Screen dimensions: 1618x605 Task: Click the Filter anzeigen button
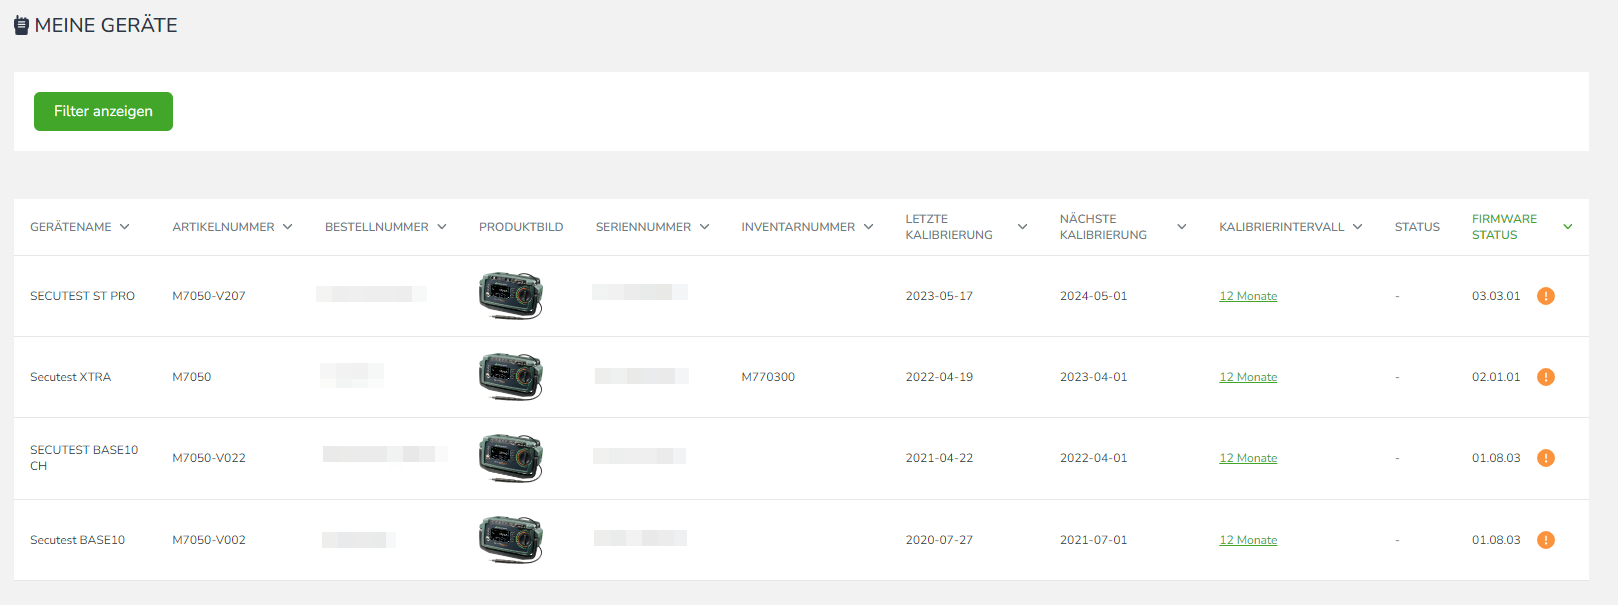click(103, 111)
